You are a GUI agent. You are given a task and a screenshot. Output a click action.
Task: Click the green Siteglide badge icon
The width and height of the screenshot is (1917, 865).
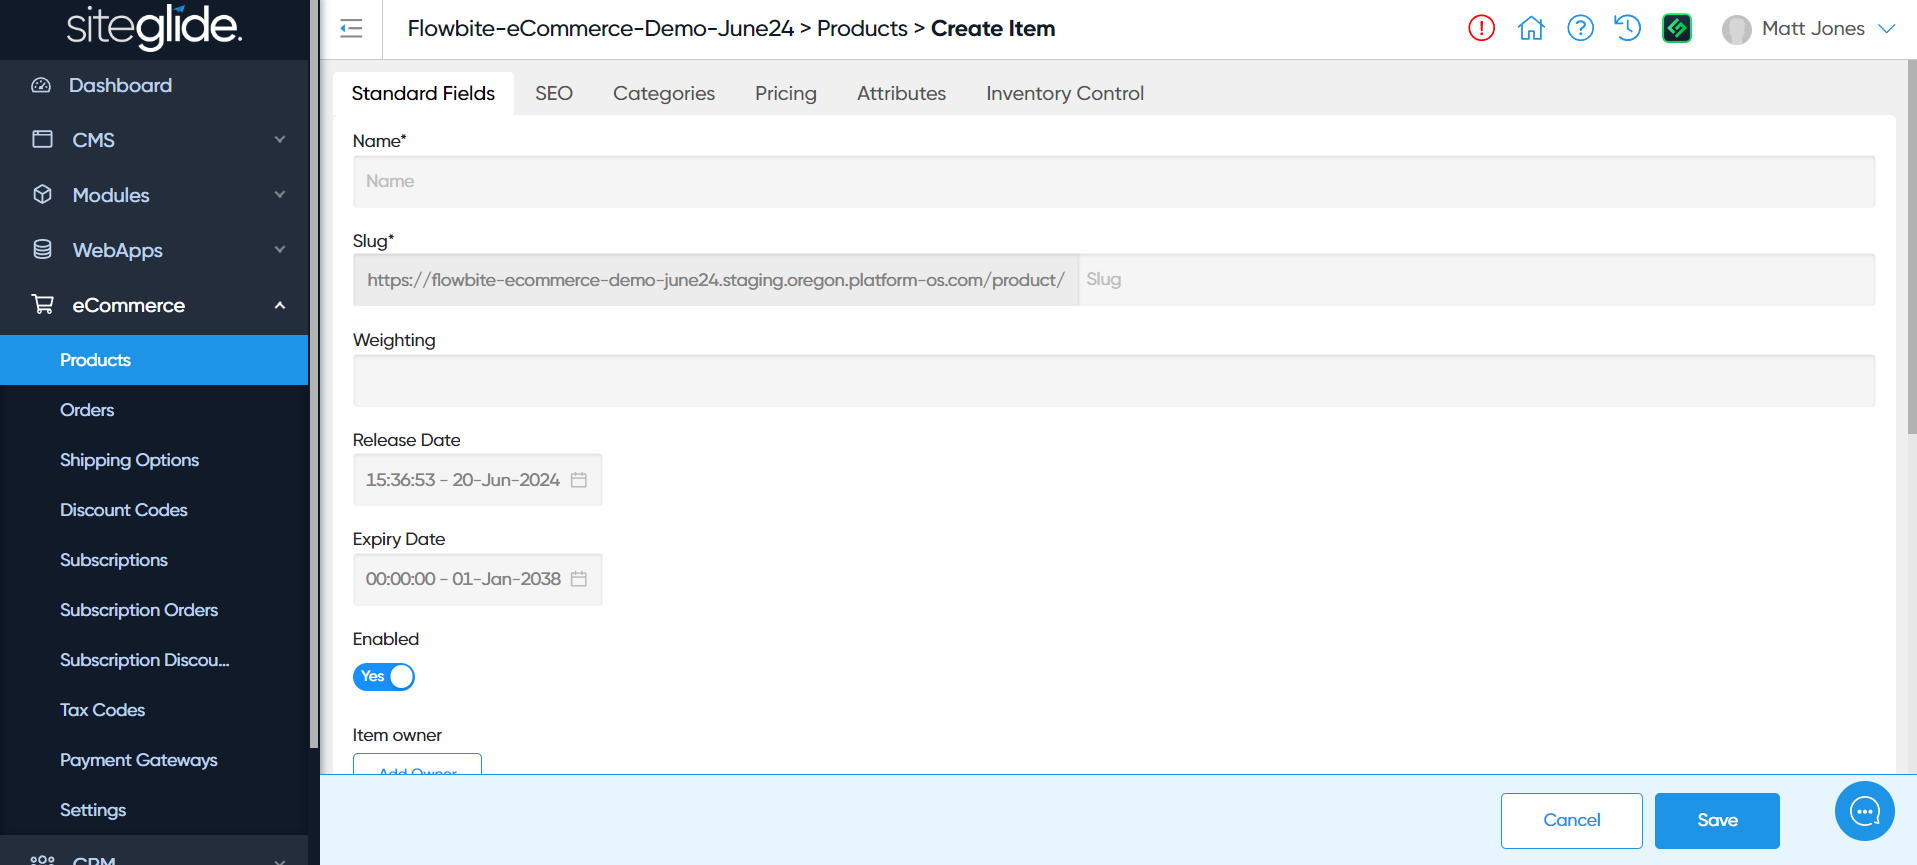1677,28
